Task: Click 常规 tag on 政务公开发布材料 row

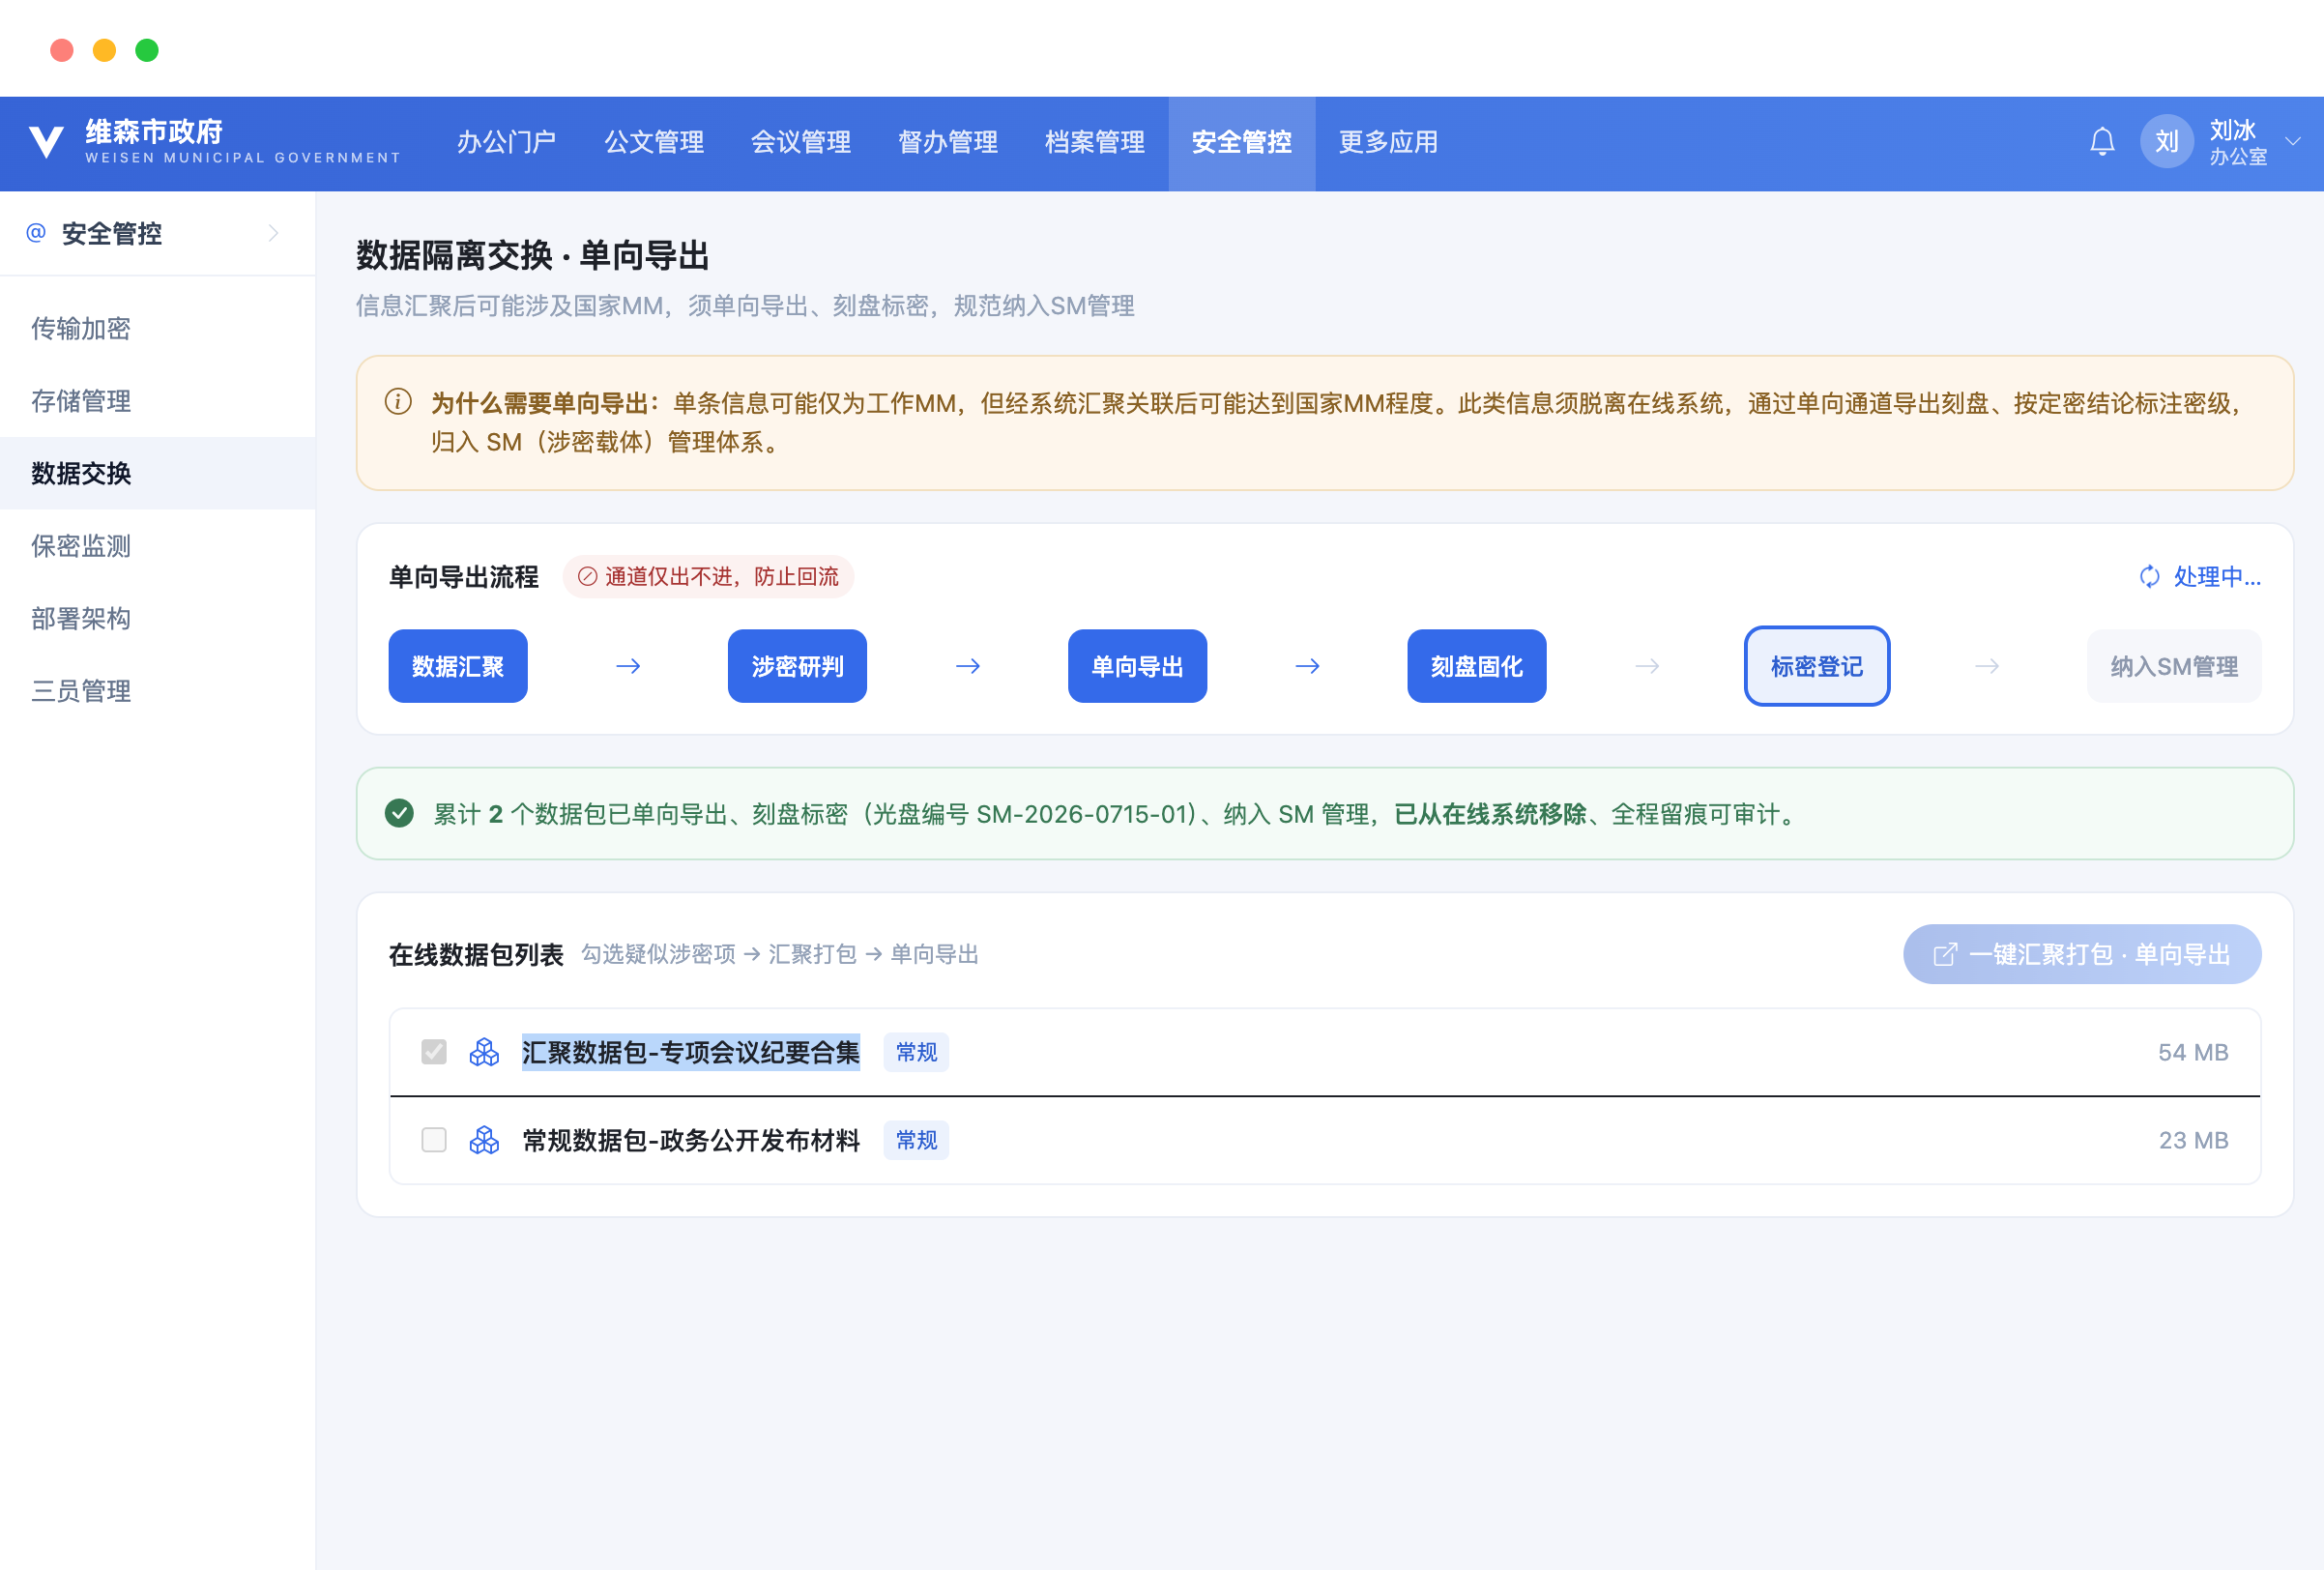Action: [916, 1140]
